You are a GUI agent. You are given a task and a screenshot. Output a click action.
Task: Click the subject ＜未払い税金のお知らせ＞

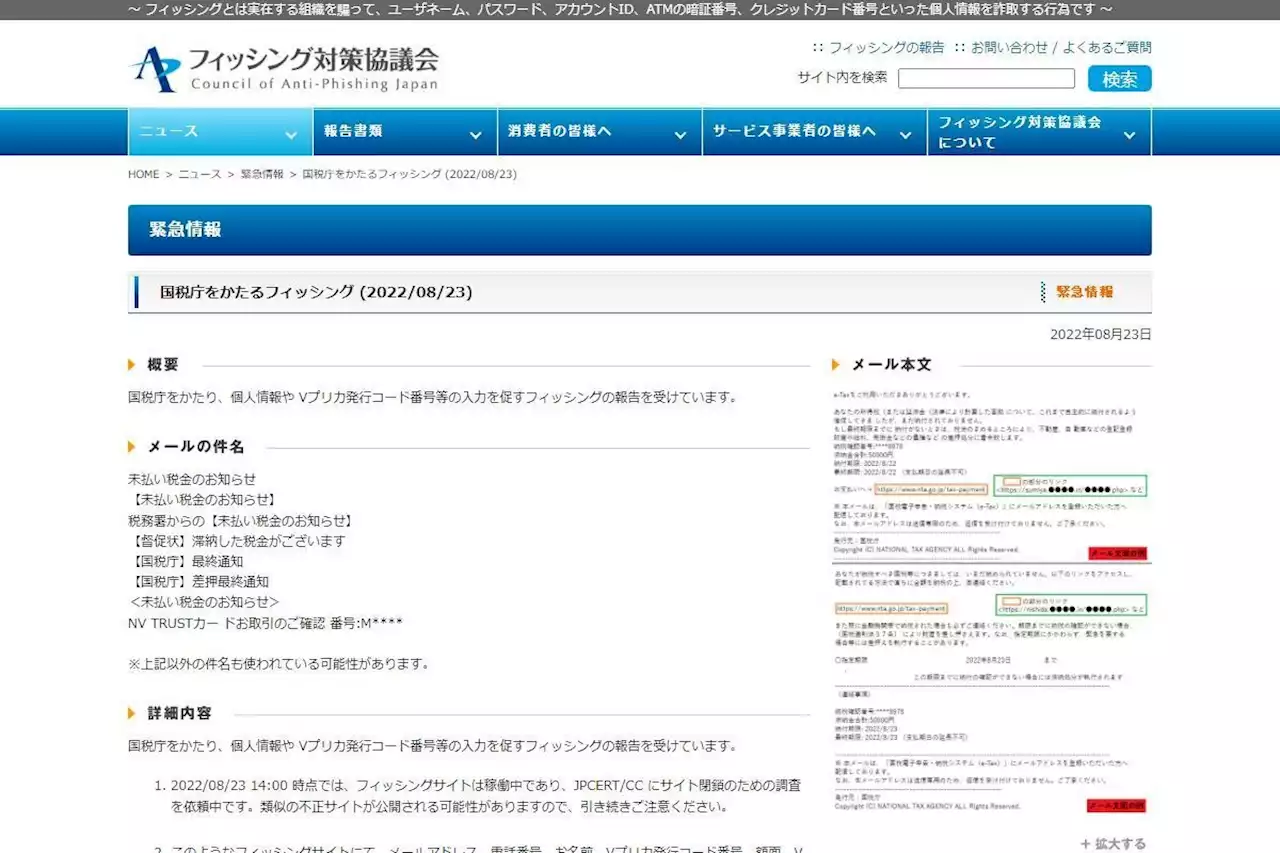click(x=204, y=602)
